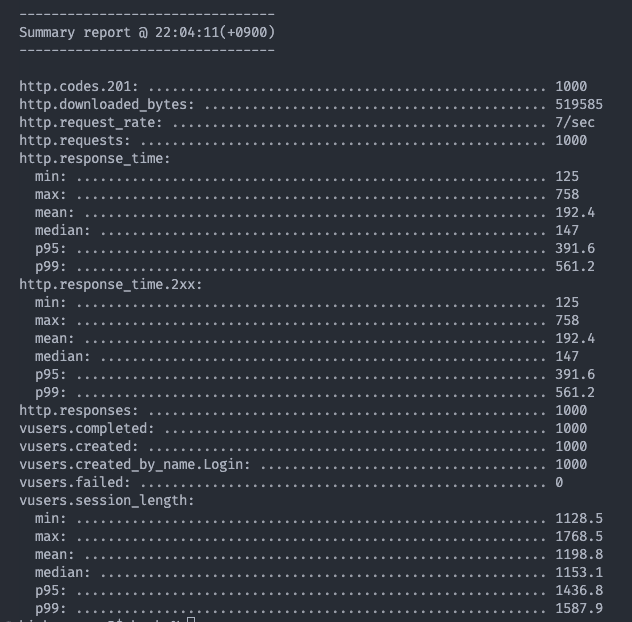Click session length p95 value 1436.8
The height and width of the screenshot is (622, 632).
(x=578, y=590)
